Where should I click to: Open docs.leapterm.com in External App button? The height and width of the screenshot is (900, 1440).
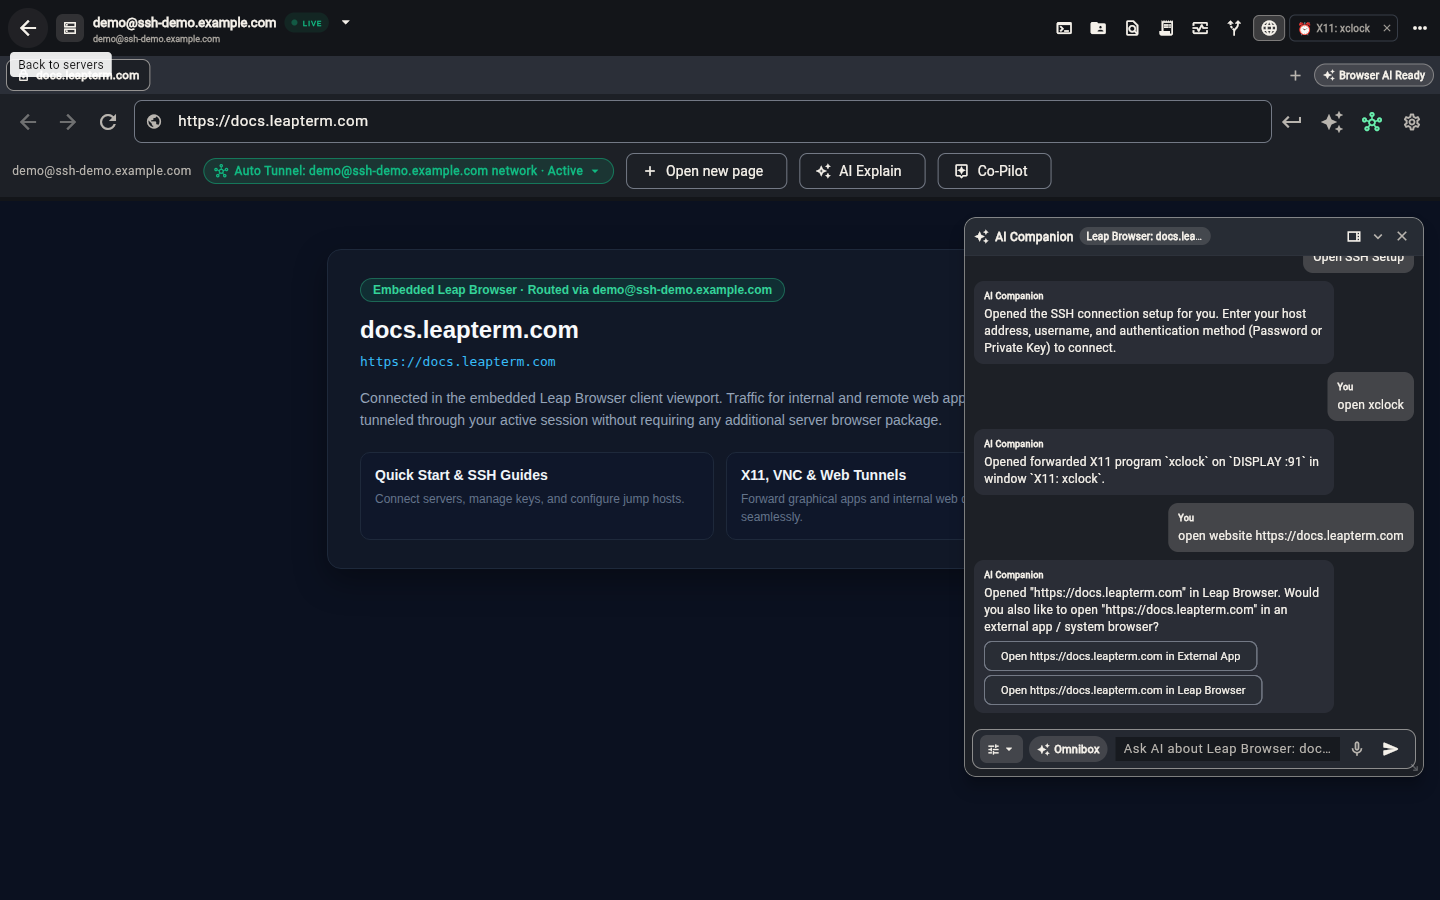[x=1120, y=656]
